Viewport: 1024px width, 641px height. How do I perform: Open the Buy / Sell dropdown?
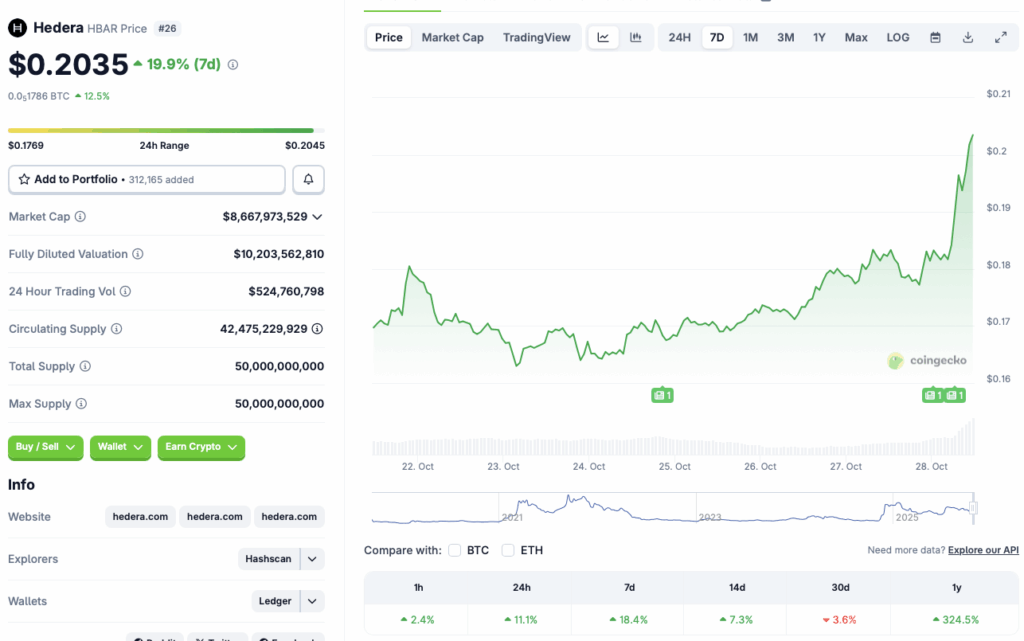tap(46, 447)
